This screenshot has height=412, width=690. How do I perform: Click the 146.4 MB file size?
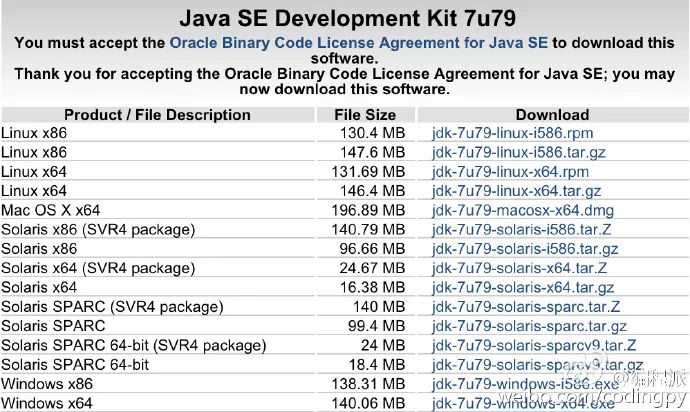(372, 191)
